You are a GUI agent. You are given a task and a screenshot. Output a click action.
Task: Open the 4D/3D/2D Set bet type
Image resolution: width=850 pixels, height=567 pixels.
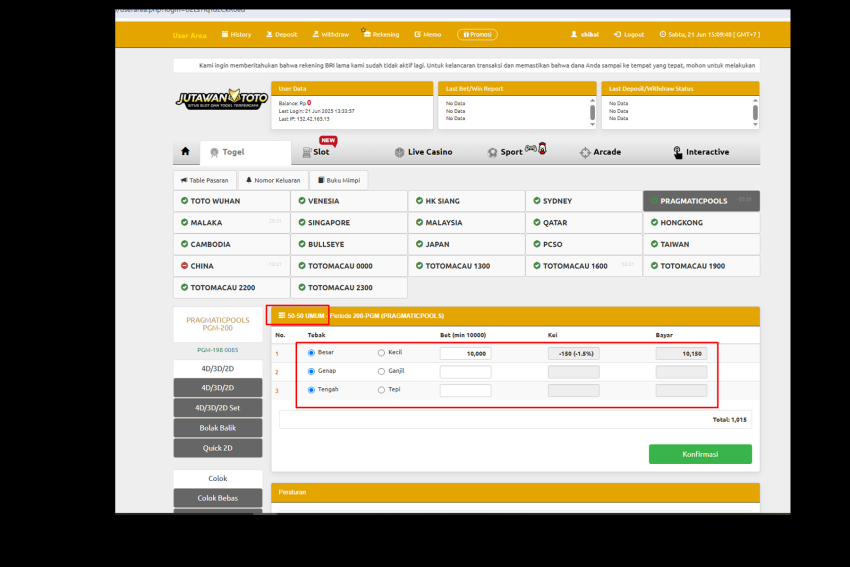click(x=218, y=408)
